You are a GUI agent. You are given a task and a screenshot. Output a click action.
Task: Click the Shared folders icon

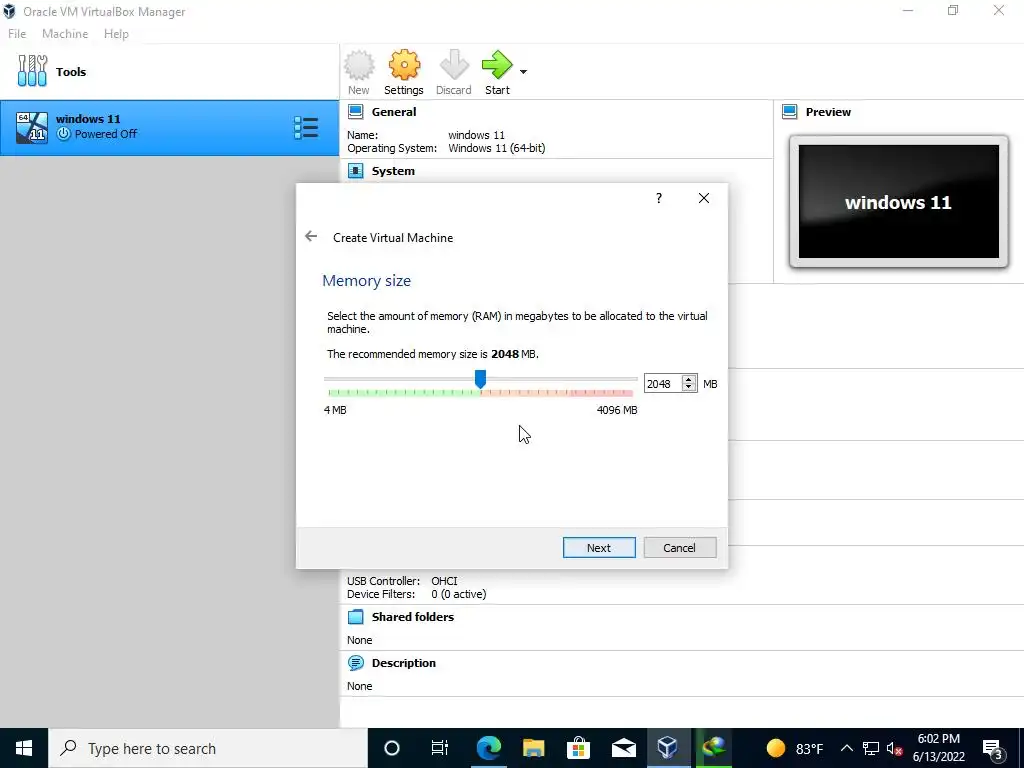[356, 617]
